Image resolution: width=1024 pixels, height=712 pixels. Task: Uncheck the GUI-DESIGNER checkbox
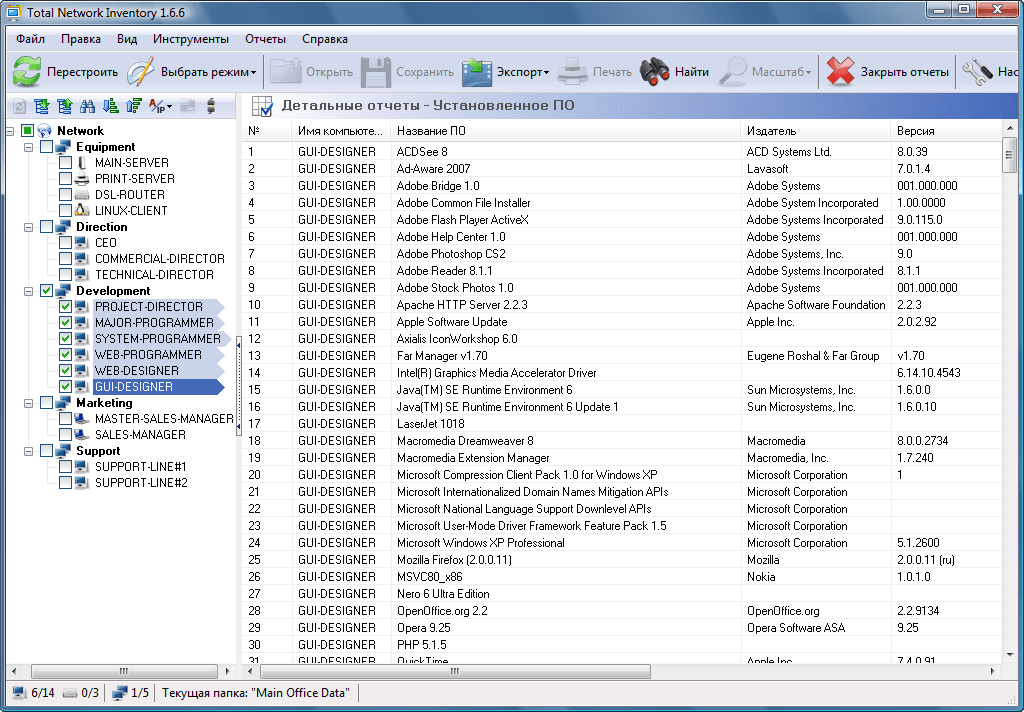coord(65,386)
